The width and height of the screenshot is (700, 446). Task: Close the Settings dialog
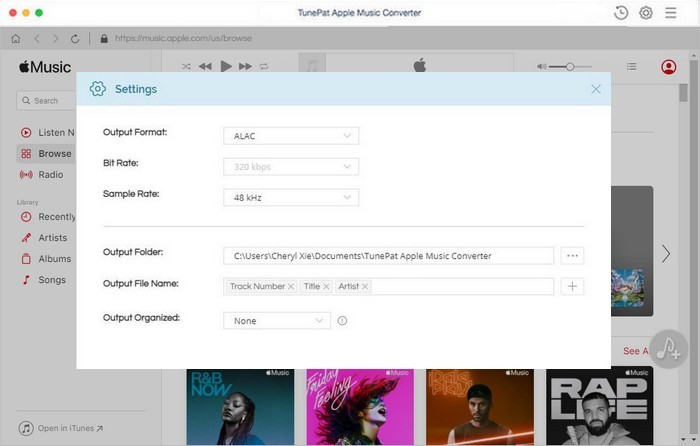point(596,89)
